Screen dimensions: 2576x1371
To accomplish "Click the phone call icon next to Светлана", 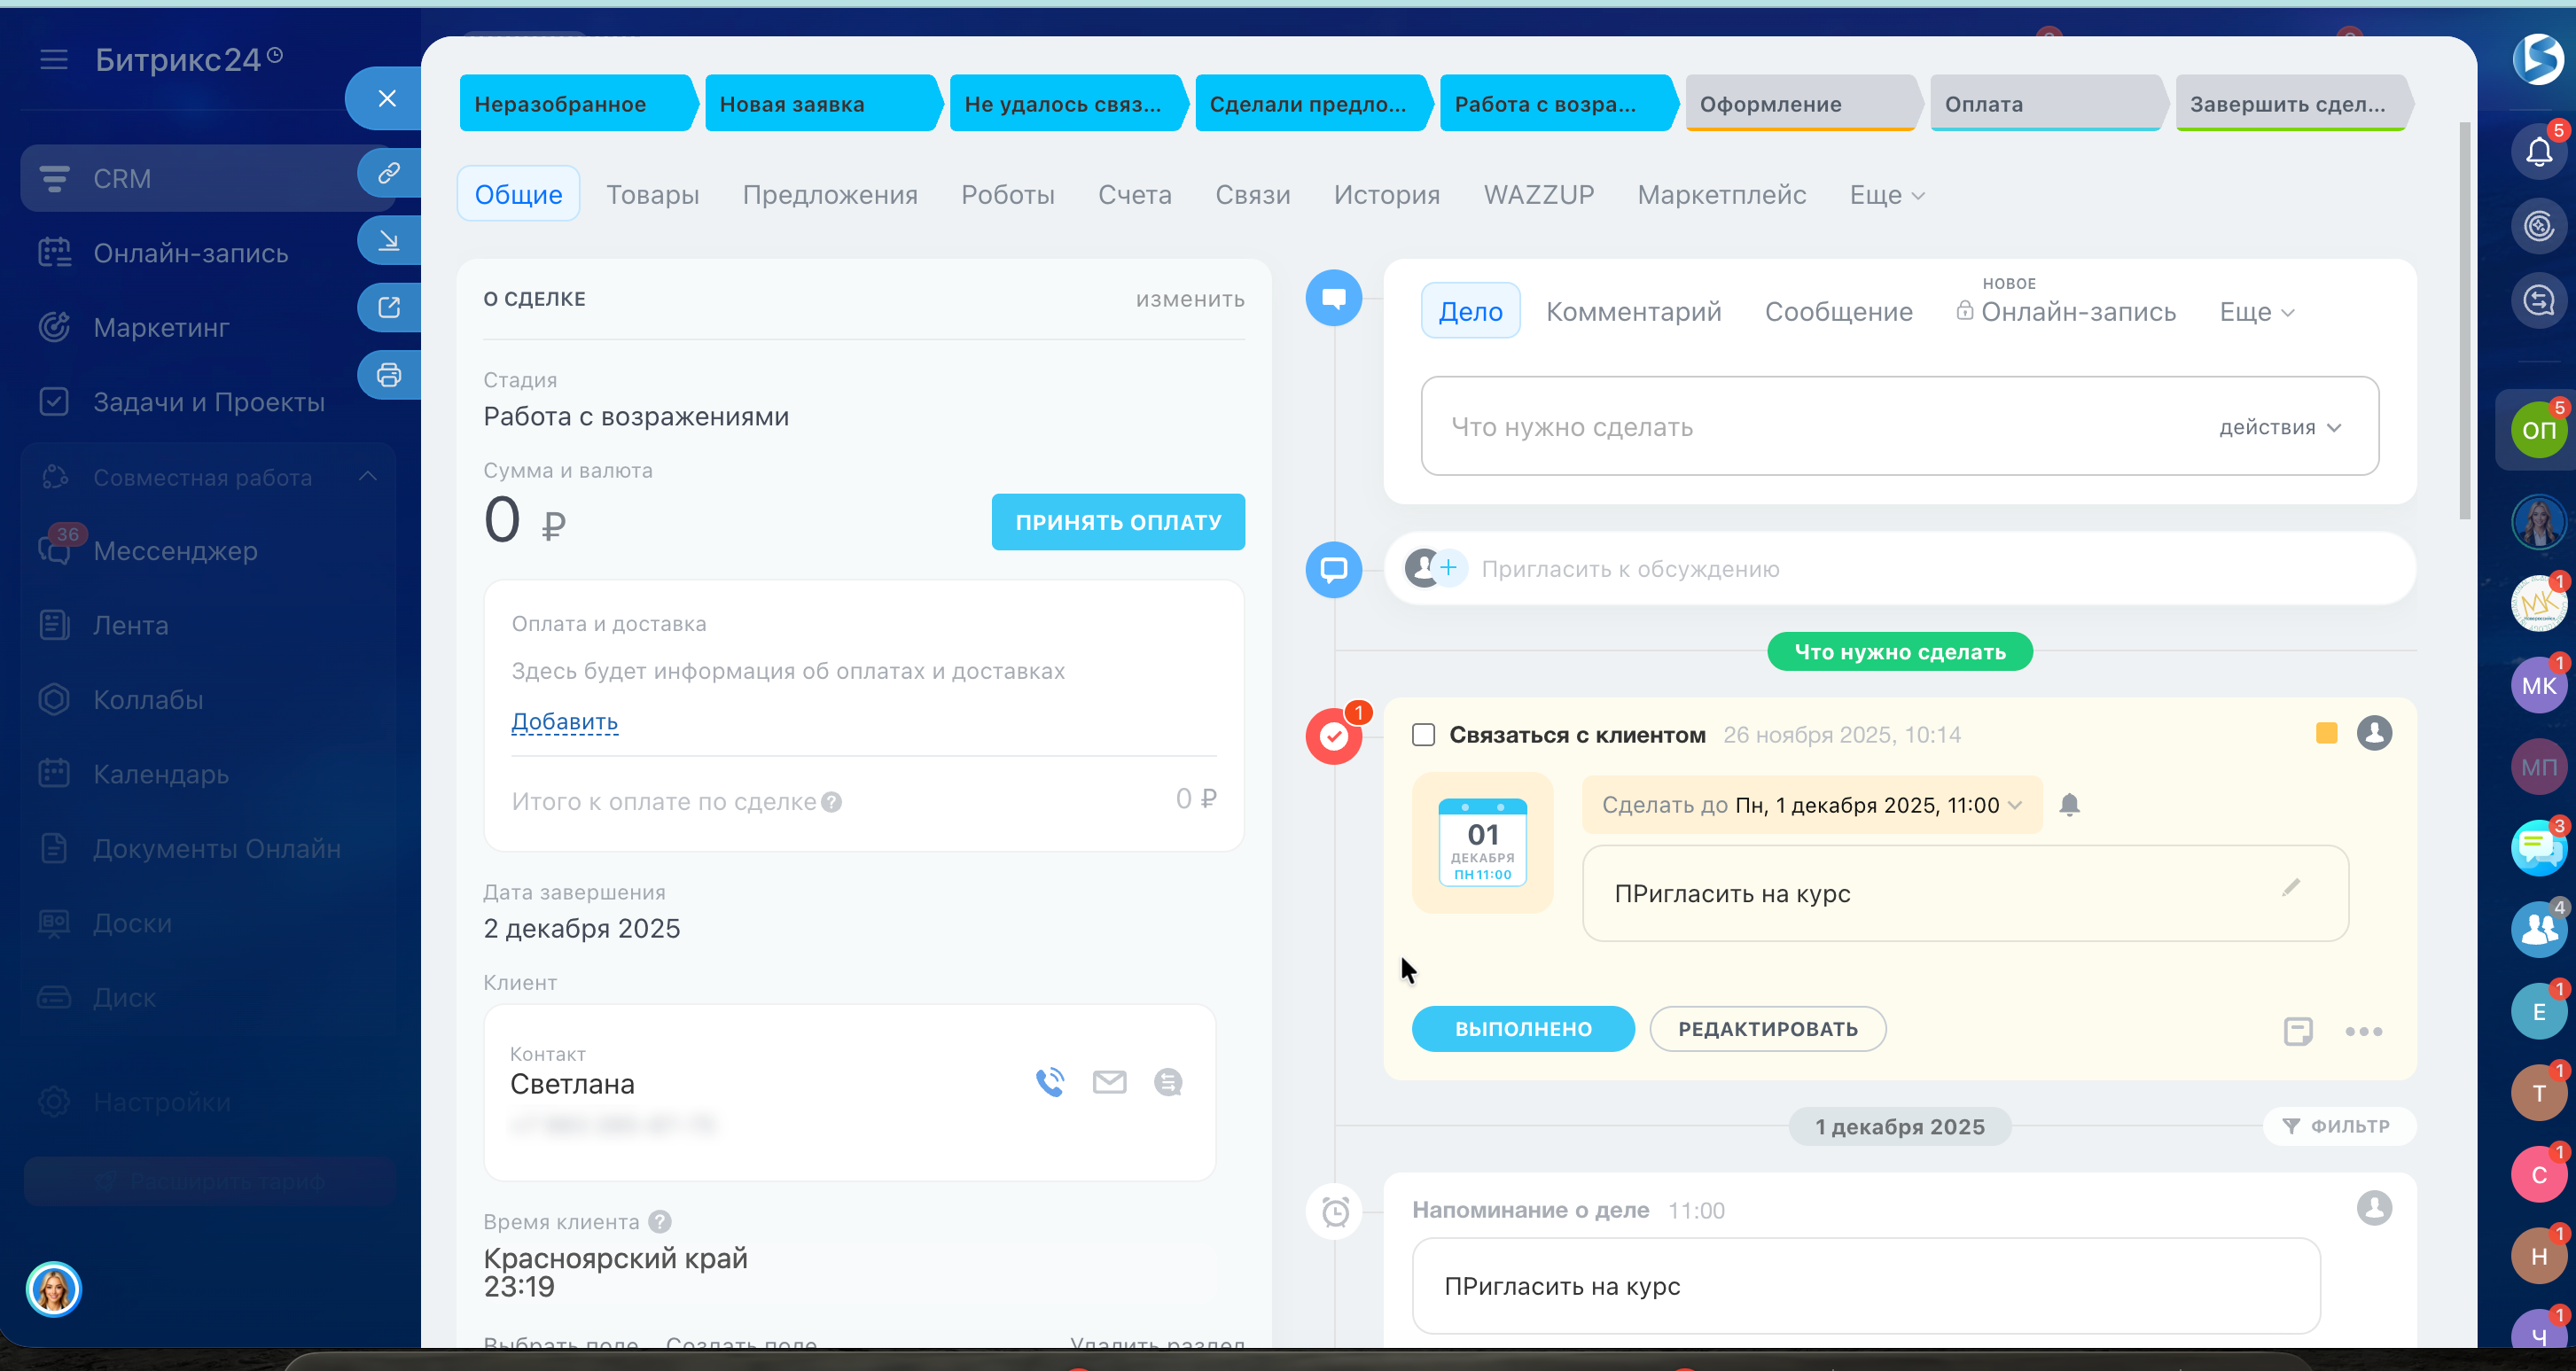I will [1049, 1082].
